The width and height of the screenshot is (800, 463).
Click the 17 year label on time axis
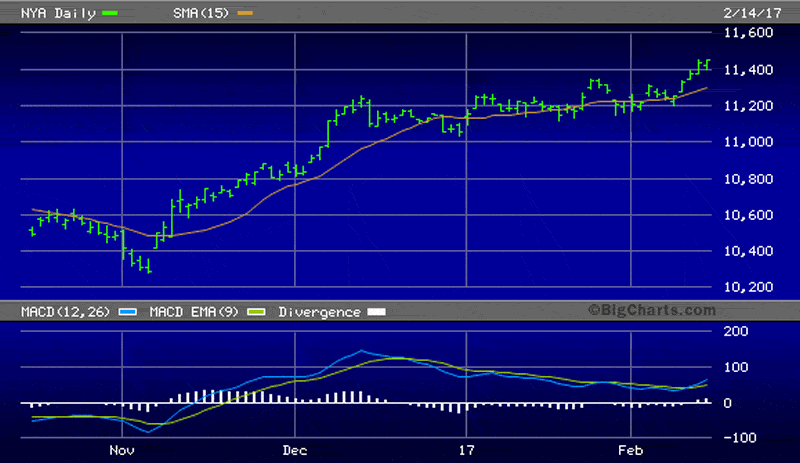pyautogui.click(x=466, y=450)
